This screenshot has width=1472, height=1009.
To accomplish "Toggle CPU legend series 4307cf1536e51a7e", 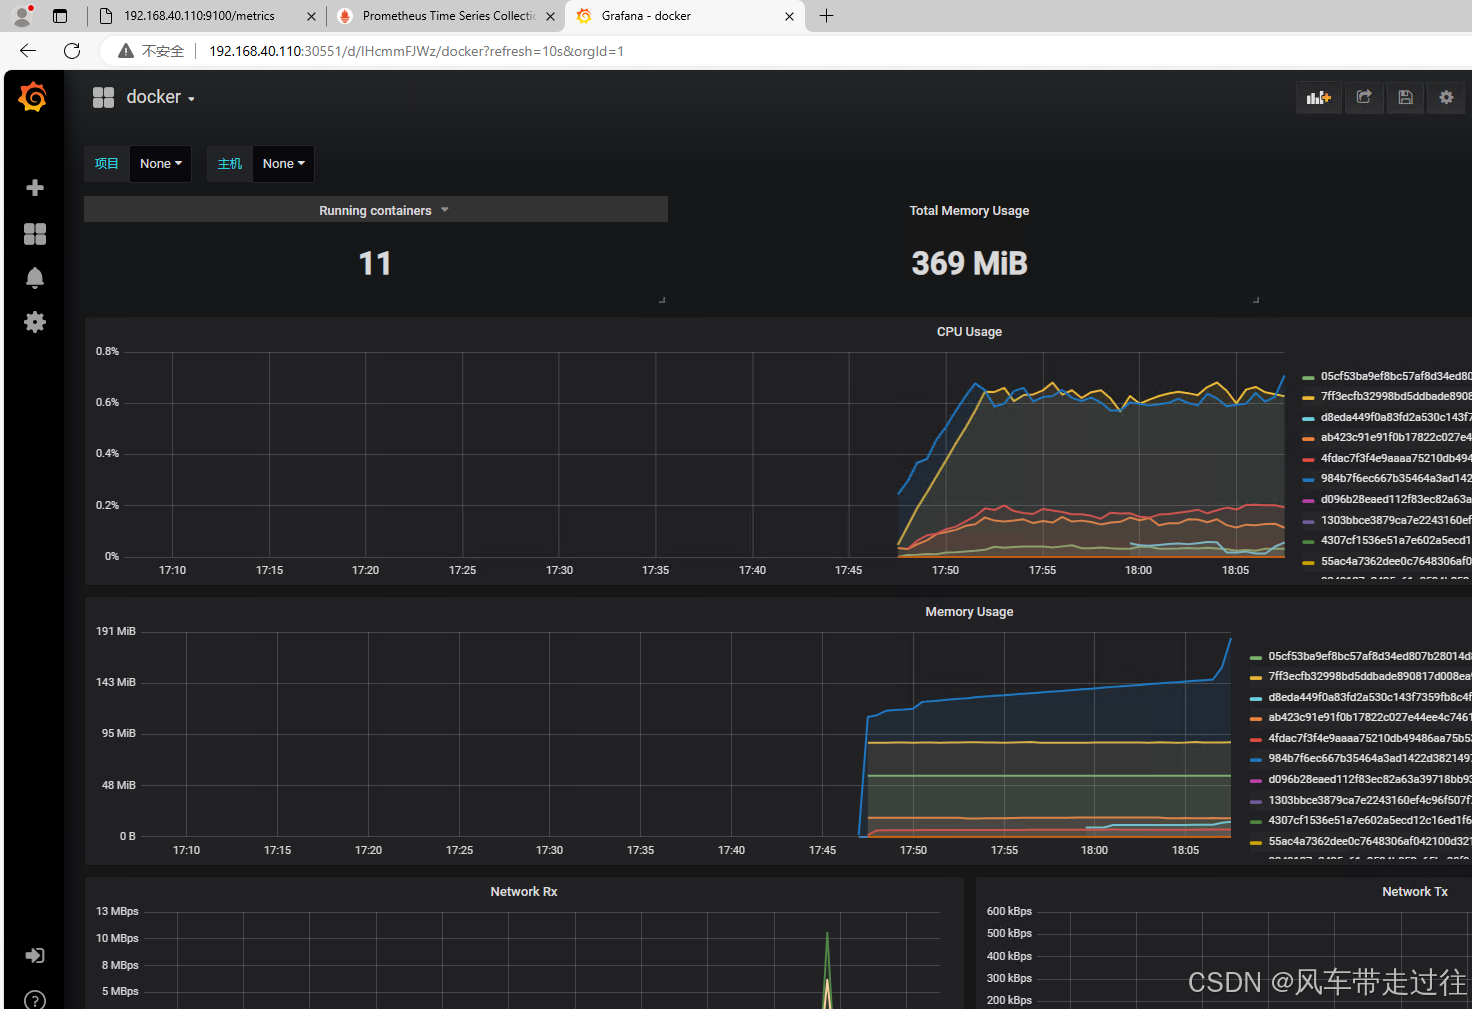I will point(1395,540).
